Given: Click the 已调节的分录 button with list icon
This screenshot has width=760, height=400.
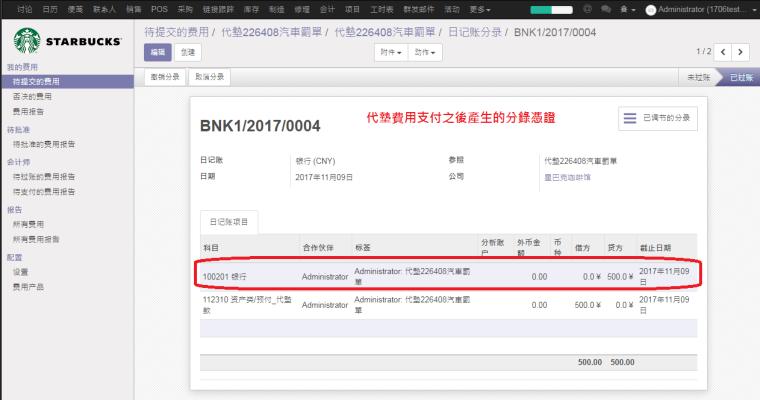Looking at the screenshot, I should 658,118.
